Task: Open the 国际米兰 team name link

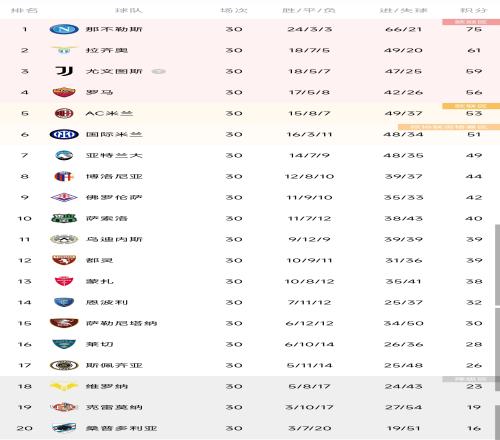Action: 114,134
